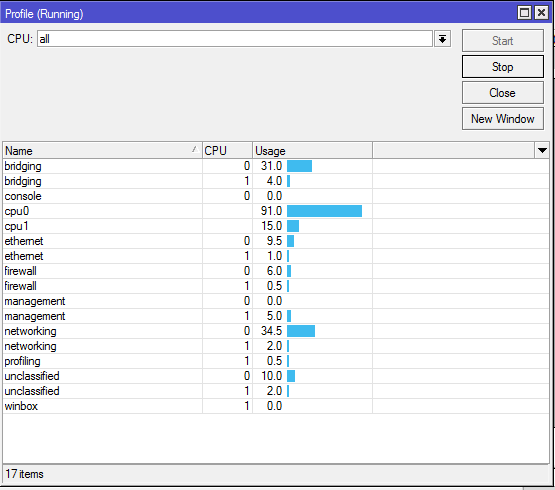The width and height of the screenshot is (555, 490).
Task: Open the column chooser dropdown in table header
Action: point(542,150)
